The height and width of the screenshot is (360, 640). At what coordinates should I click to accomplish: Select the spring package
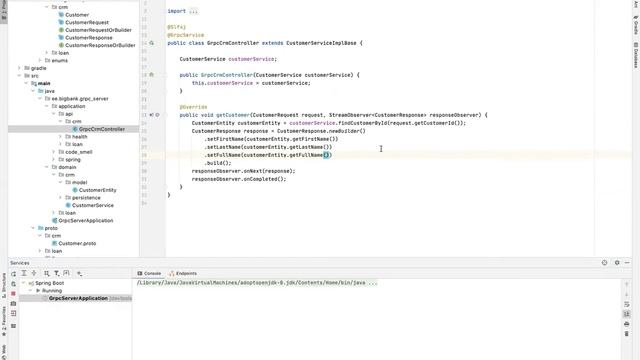73,160
